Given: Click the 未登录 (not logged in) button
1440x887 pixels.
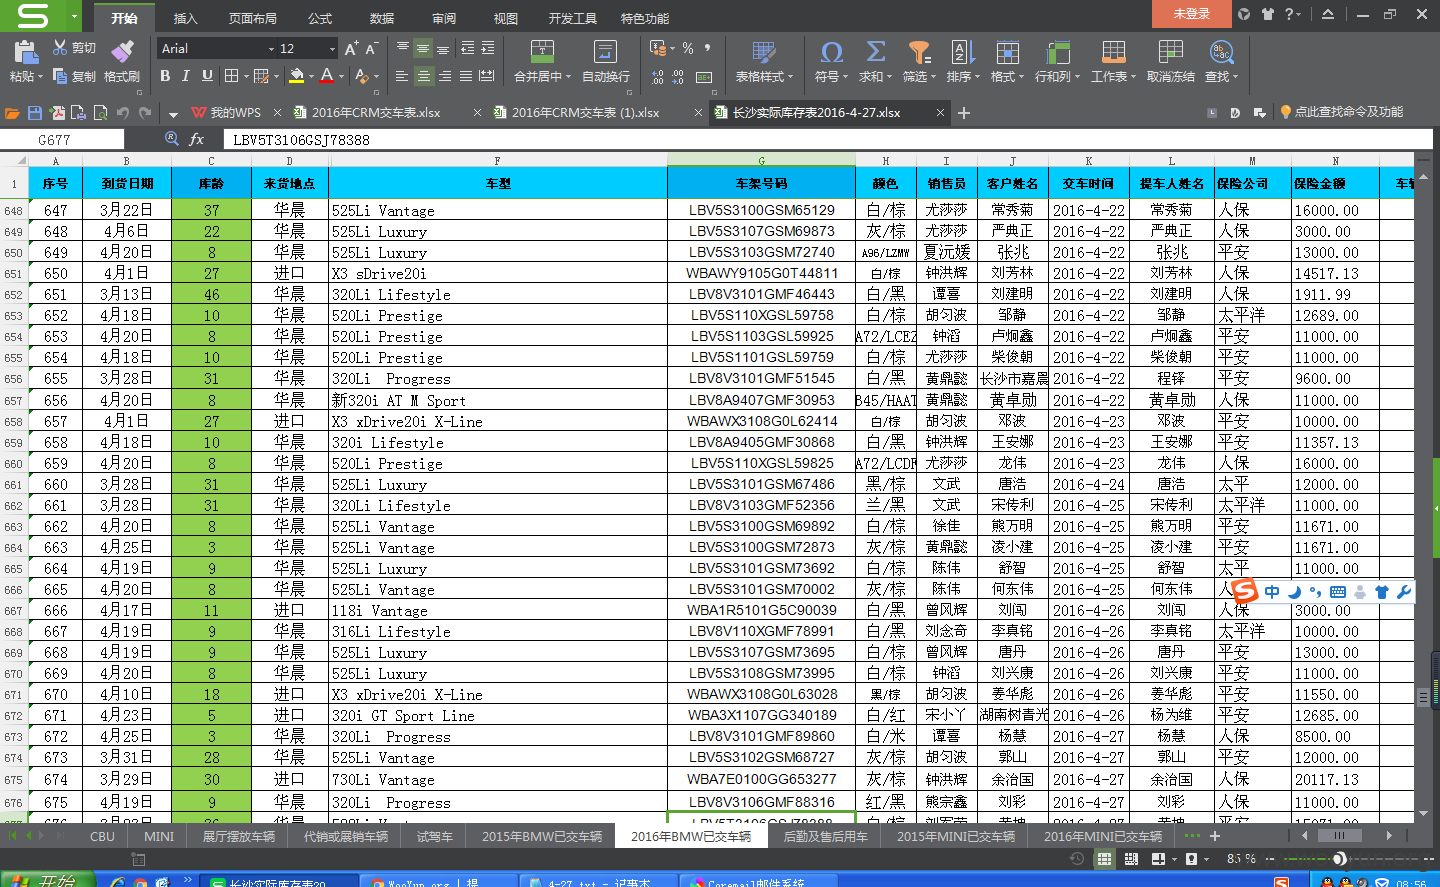Looking at the screenshot, I should (1192, 14).
